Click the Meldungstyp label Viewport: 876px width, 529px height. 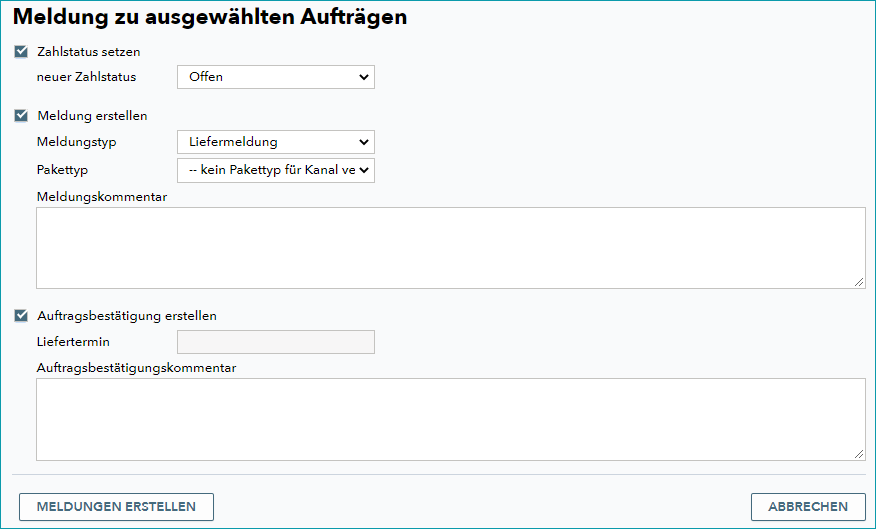[77, 142]
